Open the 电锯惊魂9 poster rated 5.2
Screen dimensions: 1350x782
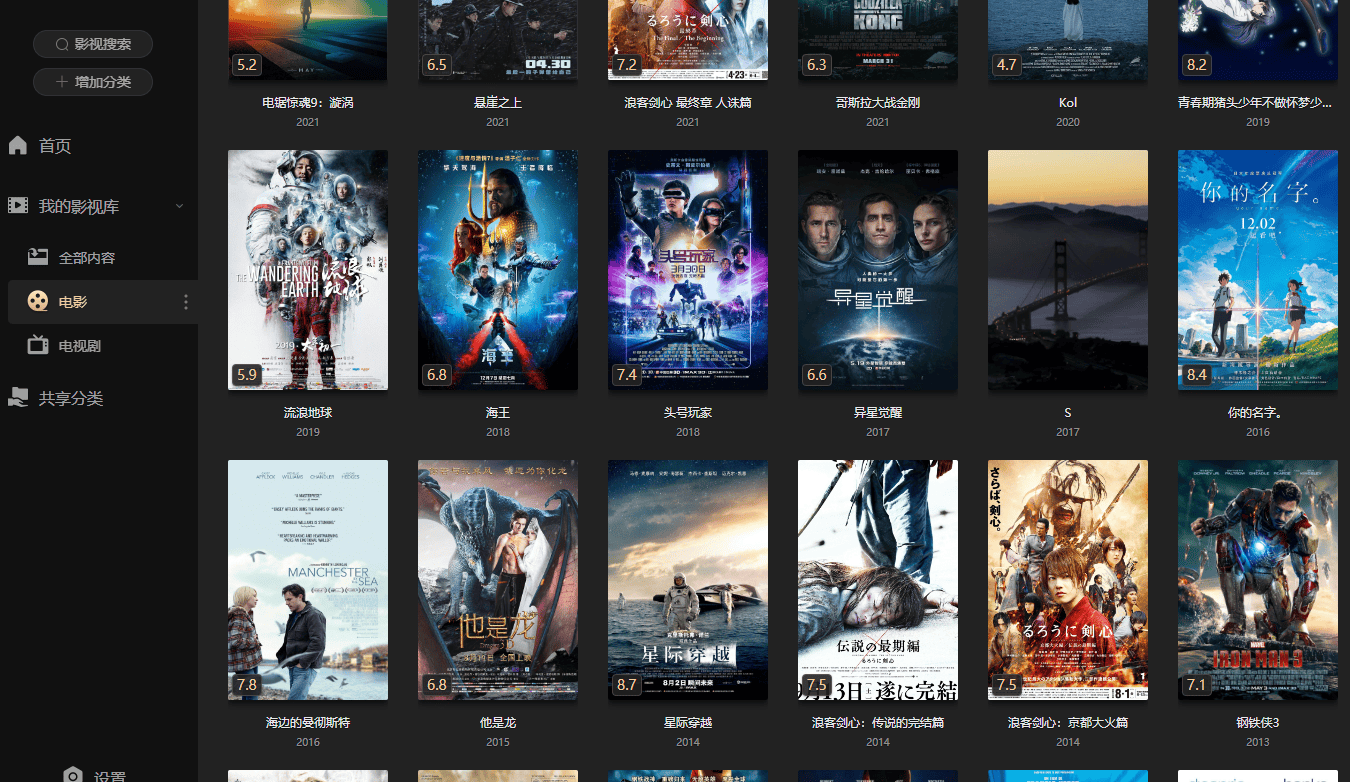tap(308, 40)
